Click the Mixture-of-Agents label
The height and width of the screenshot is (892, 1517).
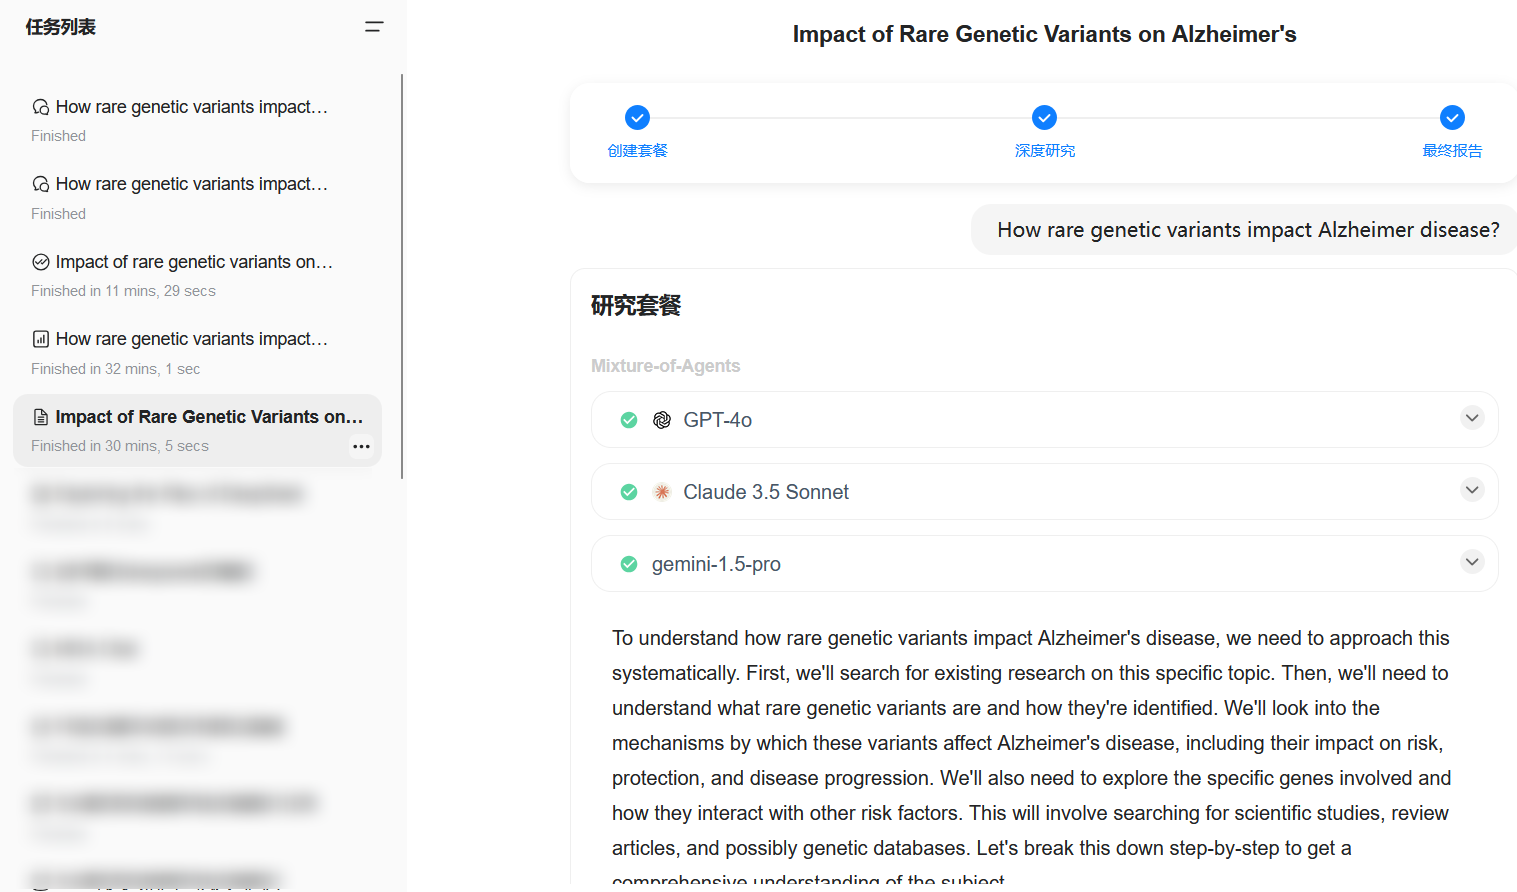(x=665, y=366)
